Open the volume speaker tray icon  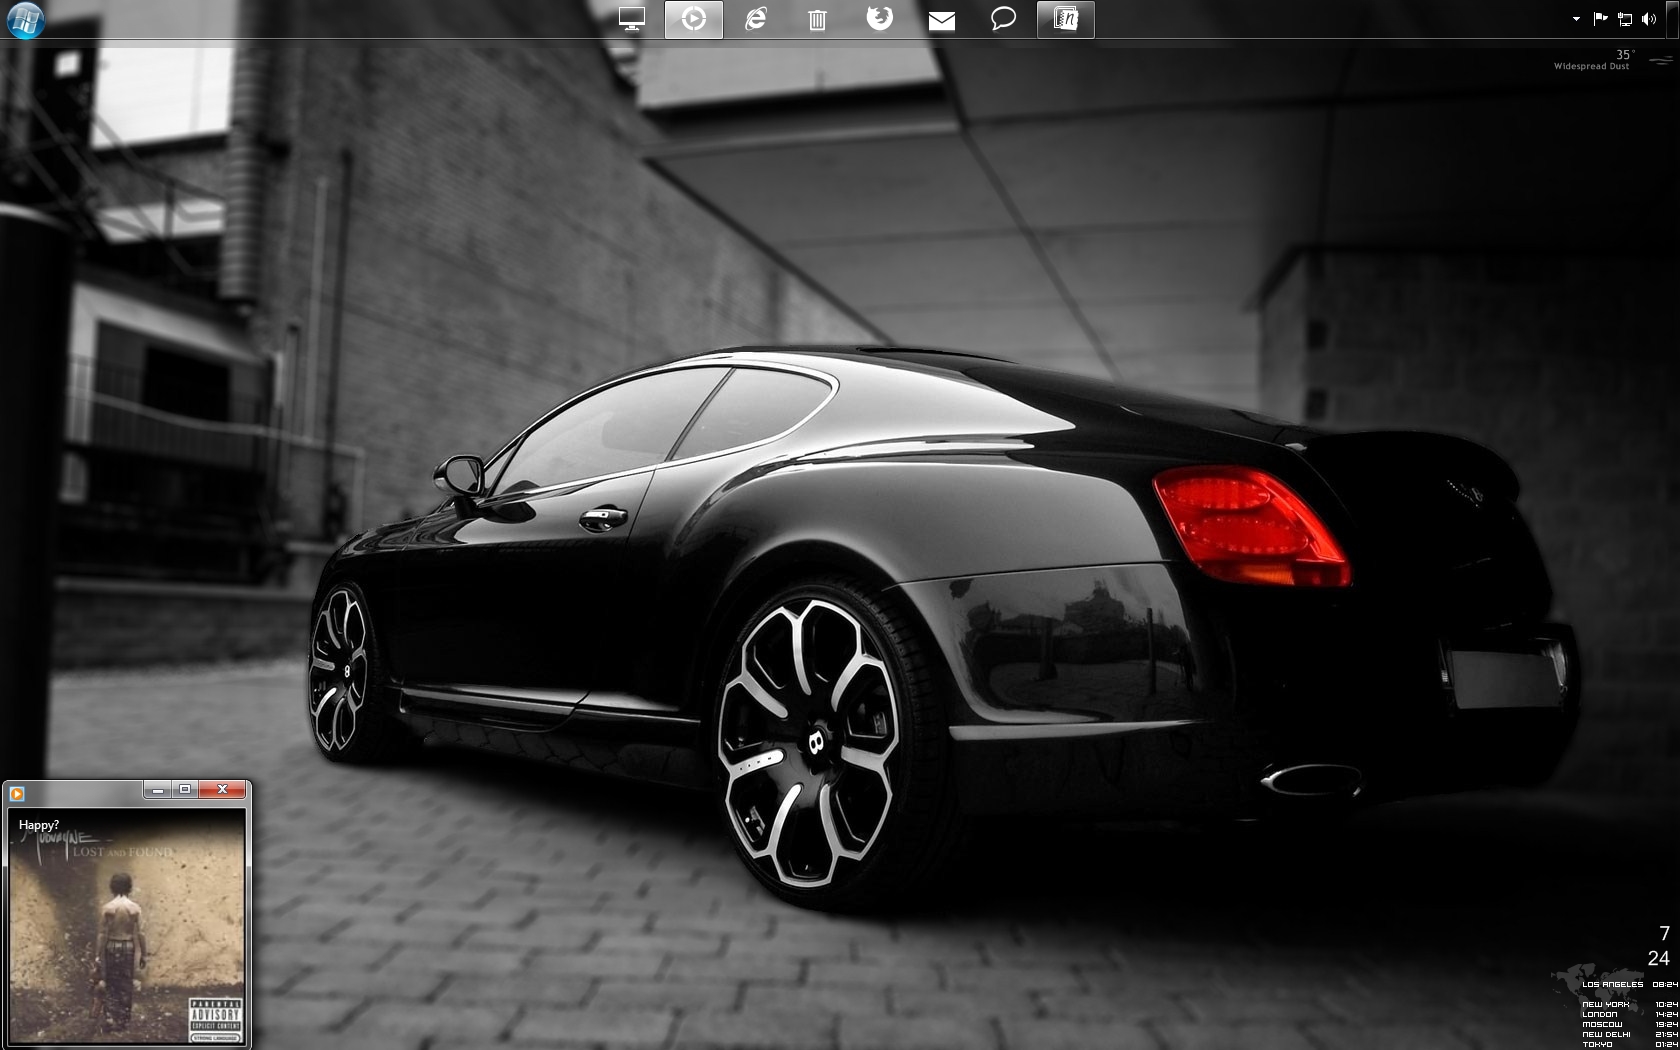click(1649, 19)
